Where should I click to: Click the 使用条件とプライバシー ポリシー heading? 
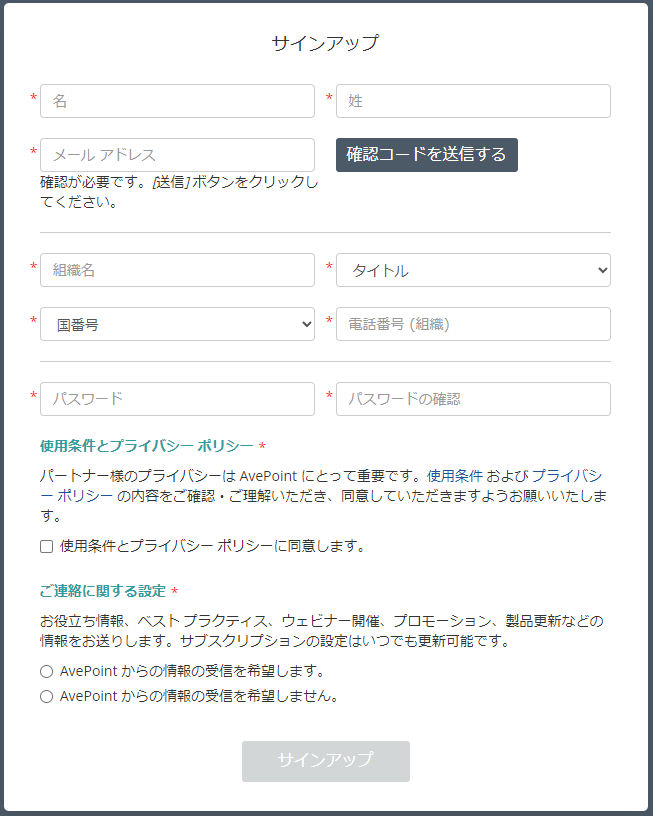click(x=147, y=446)
